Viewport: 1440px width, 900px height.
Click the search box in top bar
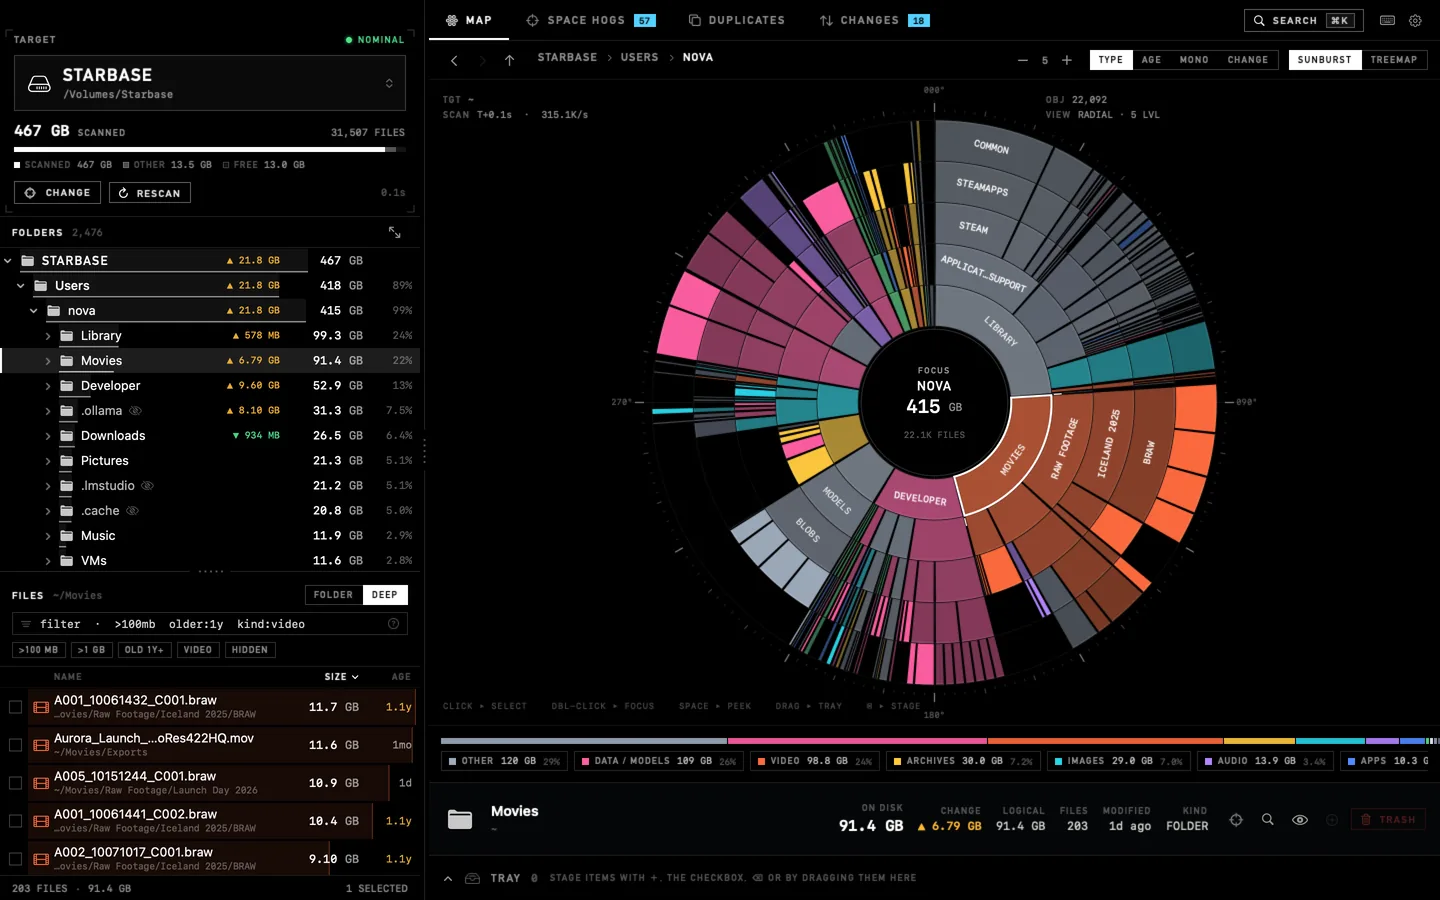(x=1306, y=20)
